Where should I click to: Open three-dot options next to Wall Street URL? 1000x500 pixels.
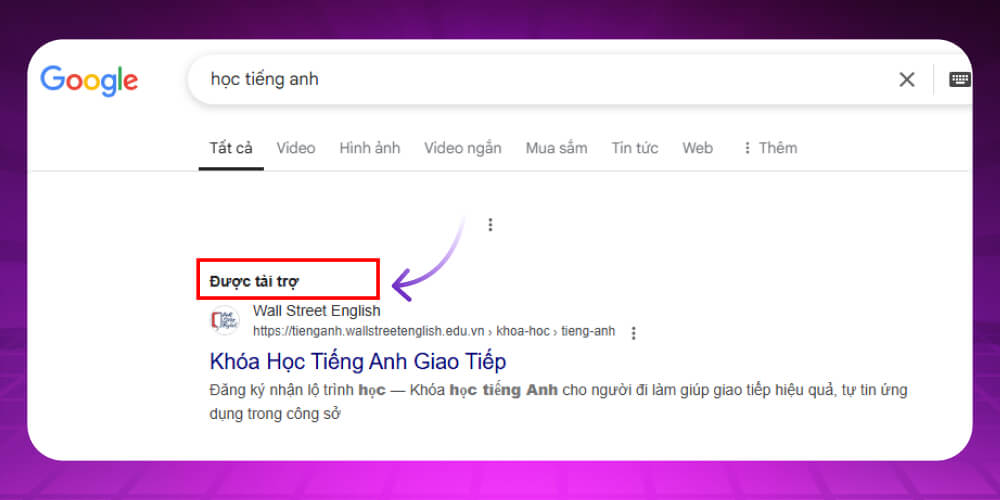tap(633, 333)
